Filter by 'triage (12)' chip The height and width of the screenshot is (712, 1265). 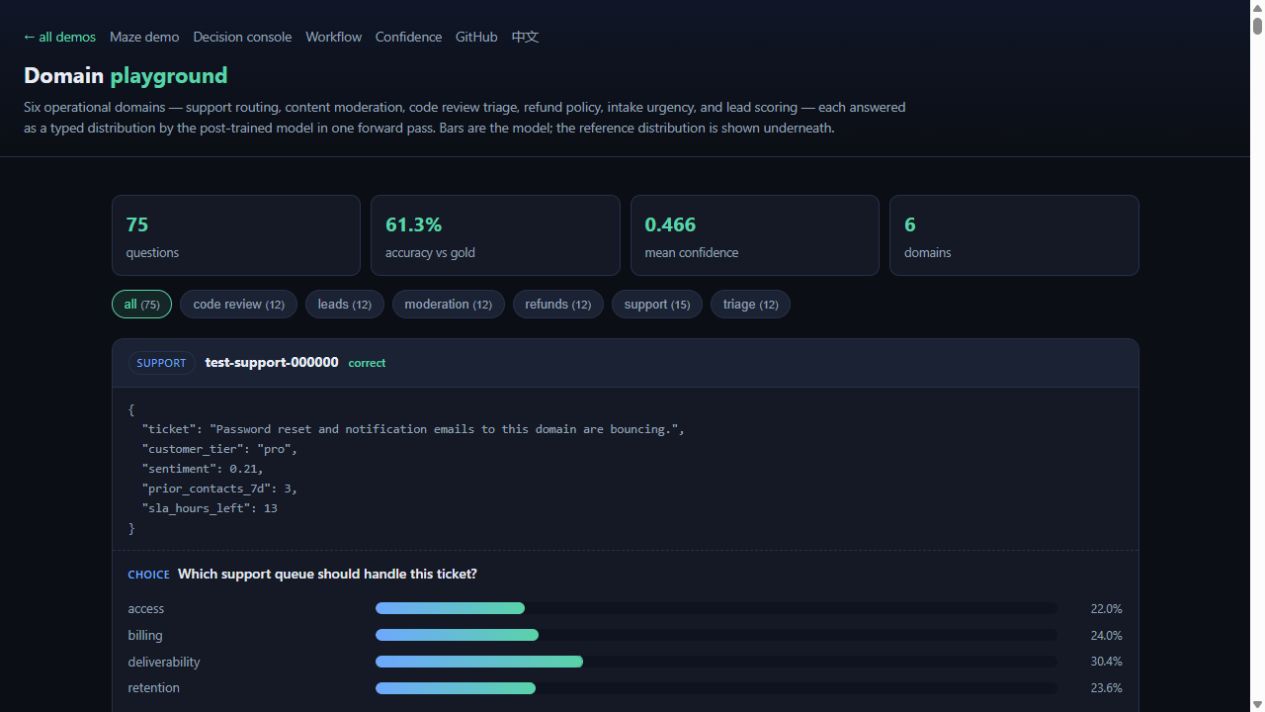click(x=750, y=304)
